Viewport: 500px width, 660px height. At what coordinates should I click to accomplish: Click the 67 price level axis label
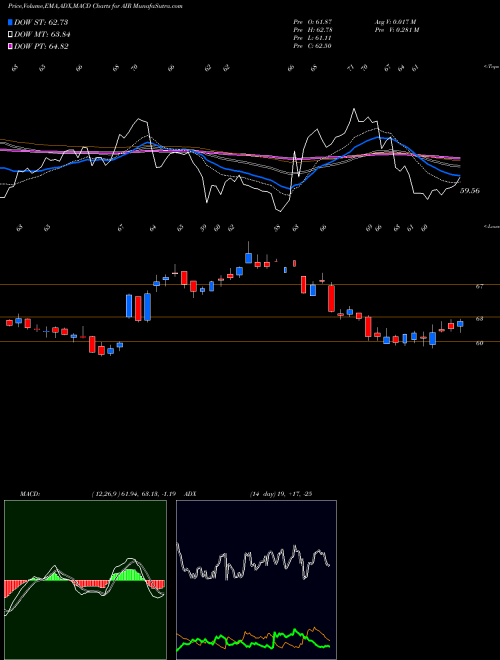click(x=479, y=287)
